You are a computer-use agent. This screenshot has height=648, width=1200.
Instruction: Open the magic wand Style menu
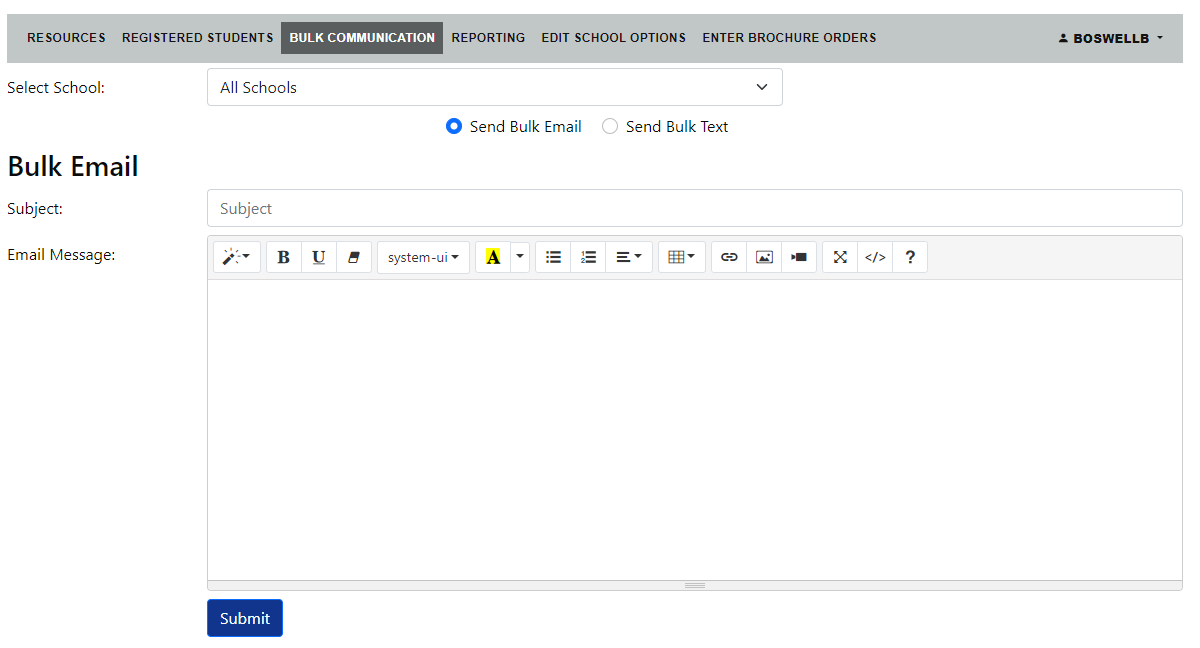237,257
